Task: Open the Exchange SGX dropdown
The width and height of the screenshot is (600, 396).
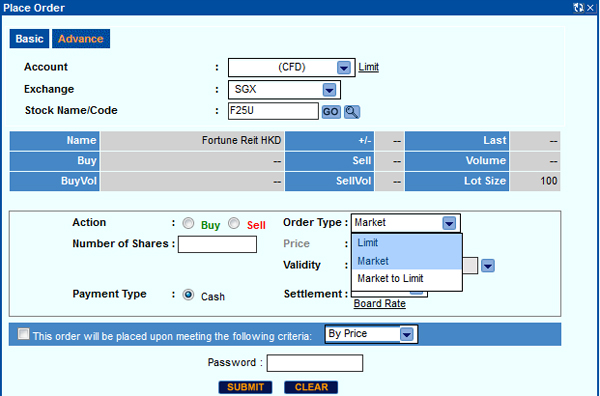Action: point(284,90)
